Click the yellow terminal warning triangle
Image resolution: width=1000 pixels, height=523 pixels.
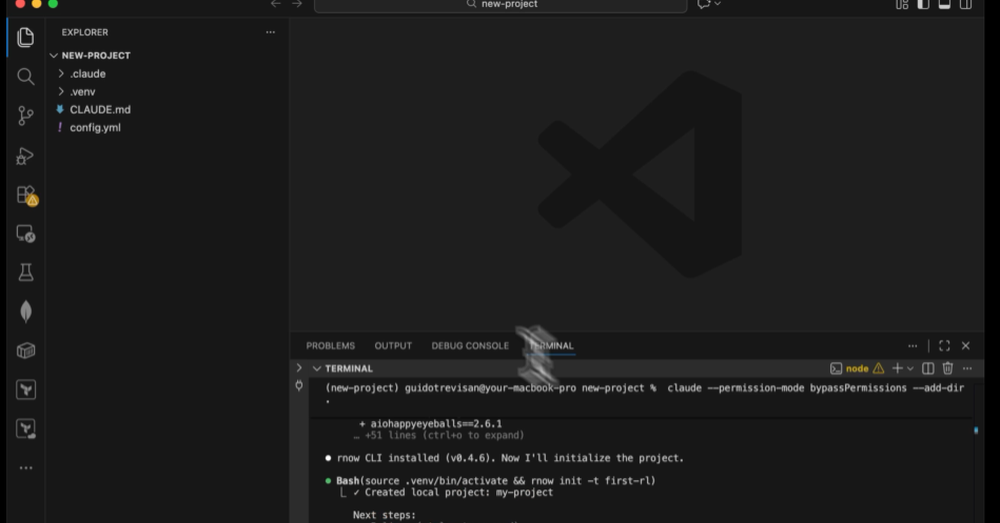[x=878, y=368]
